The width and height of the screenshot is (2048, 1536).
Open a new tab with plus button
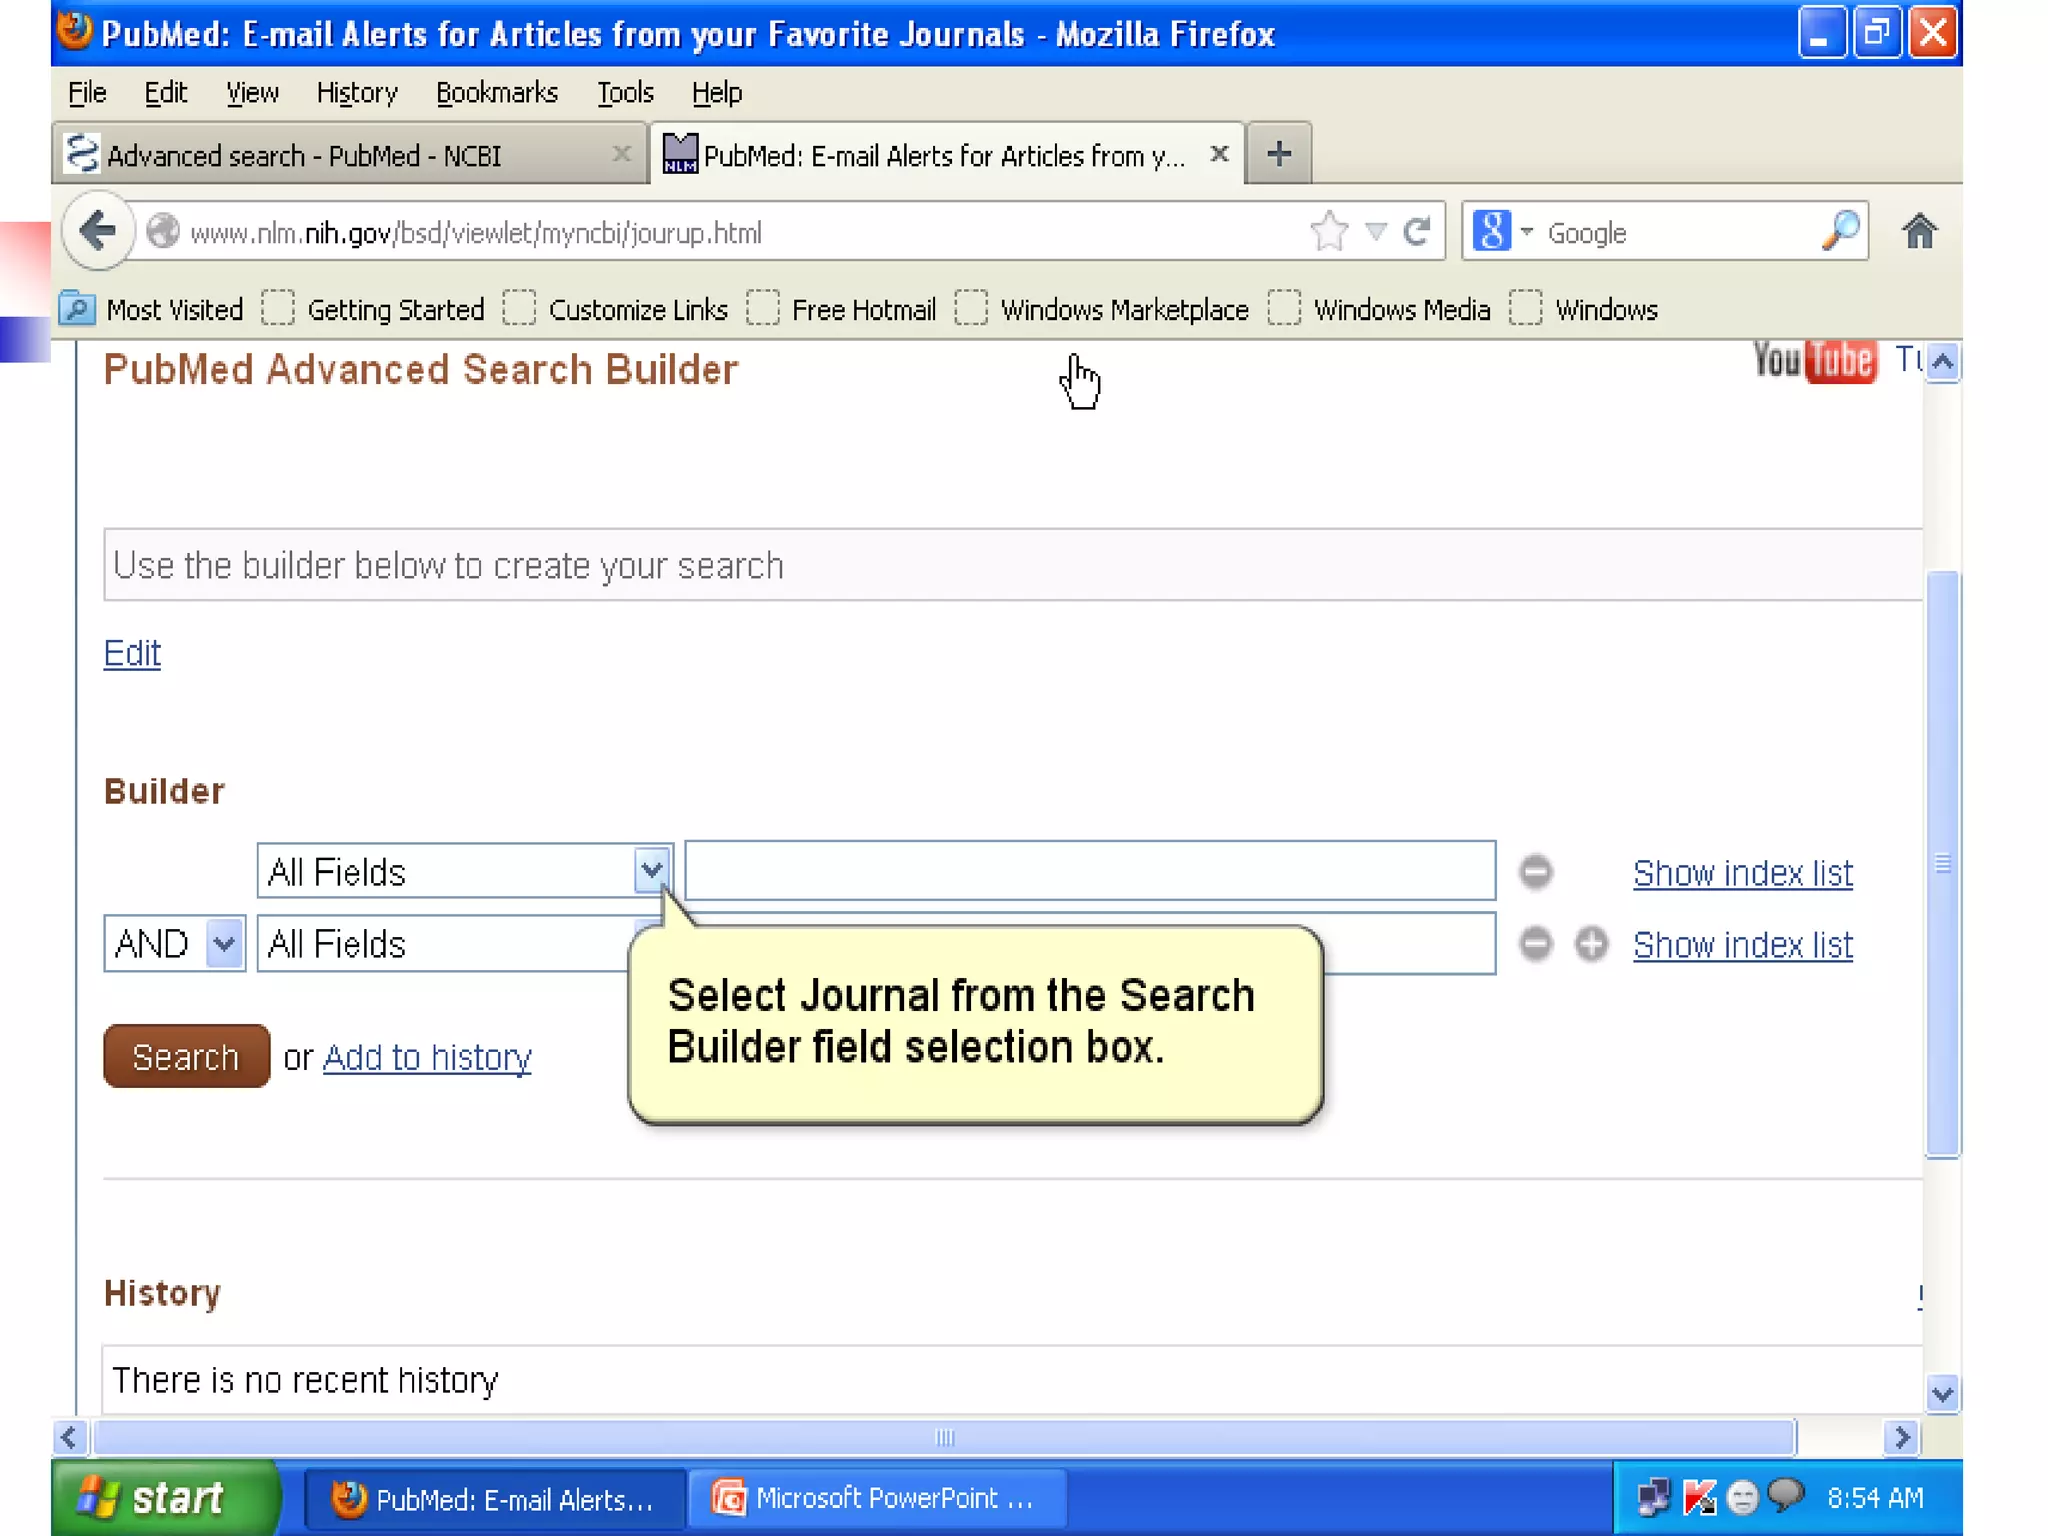pyautogui.click(x=1278, y=154)
